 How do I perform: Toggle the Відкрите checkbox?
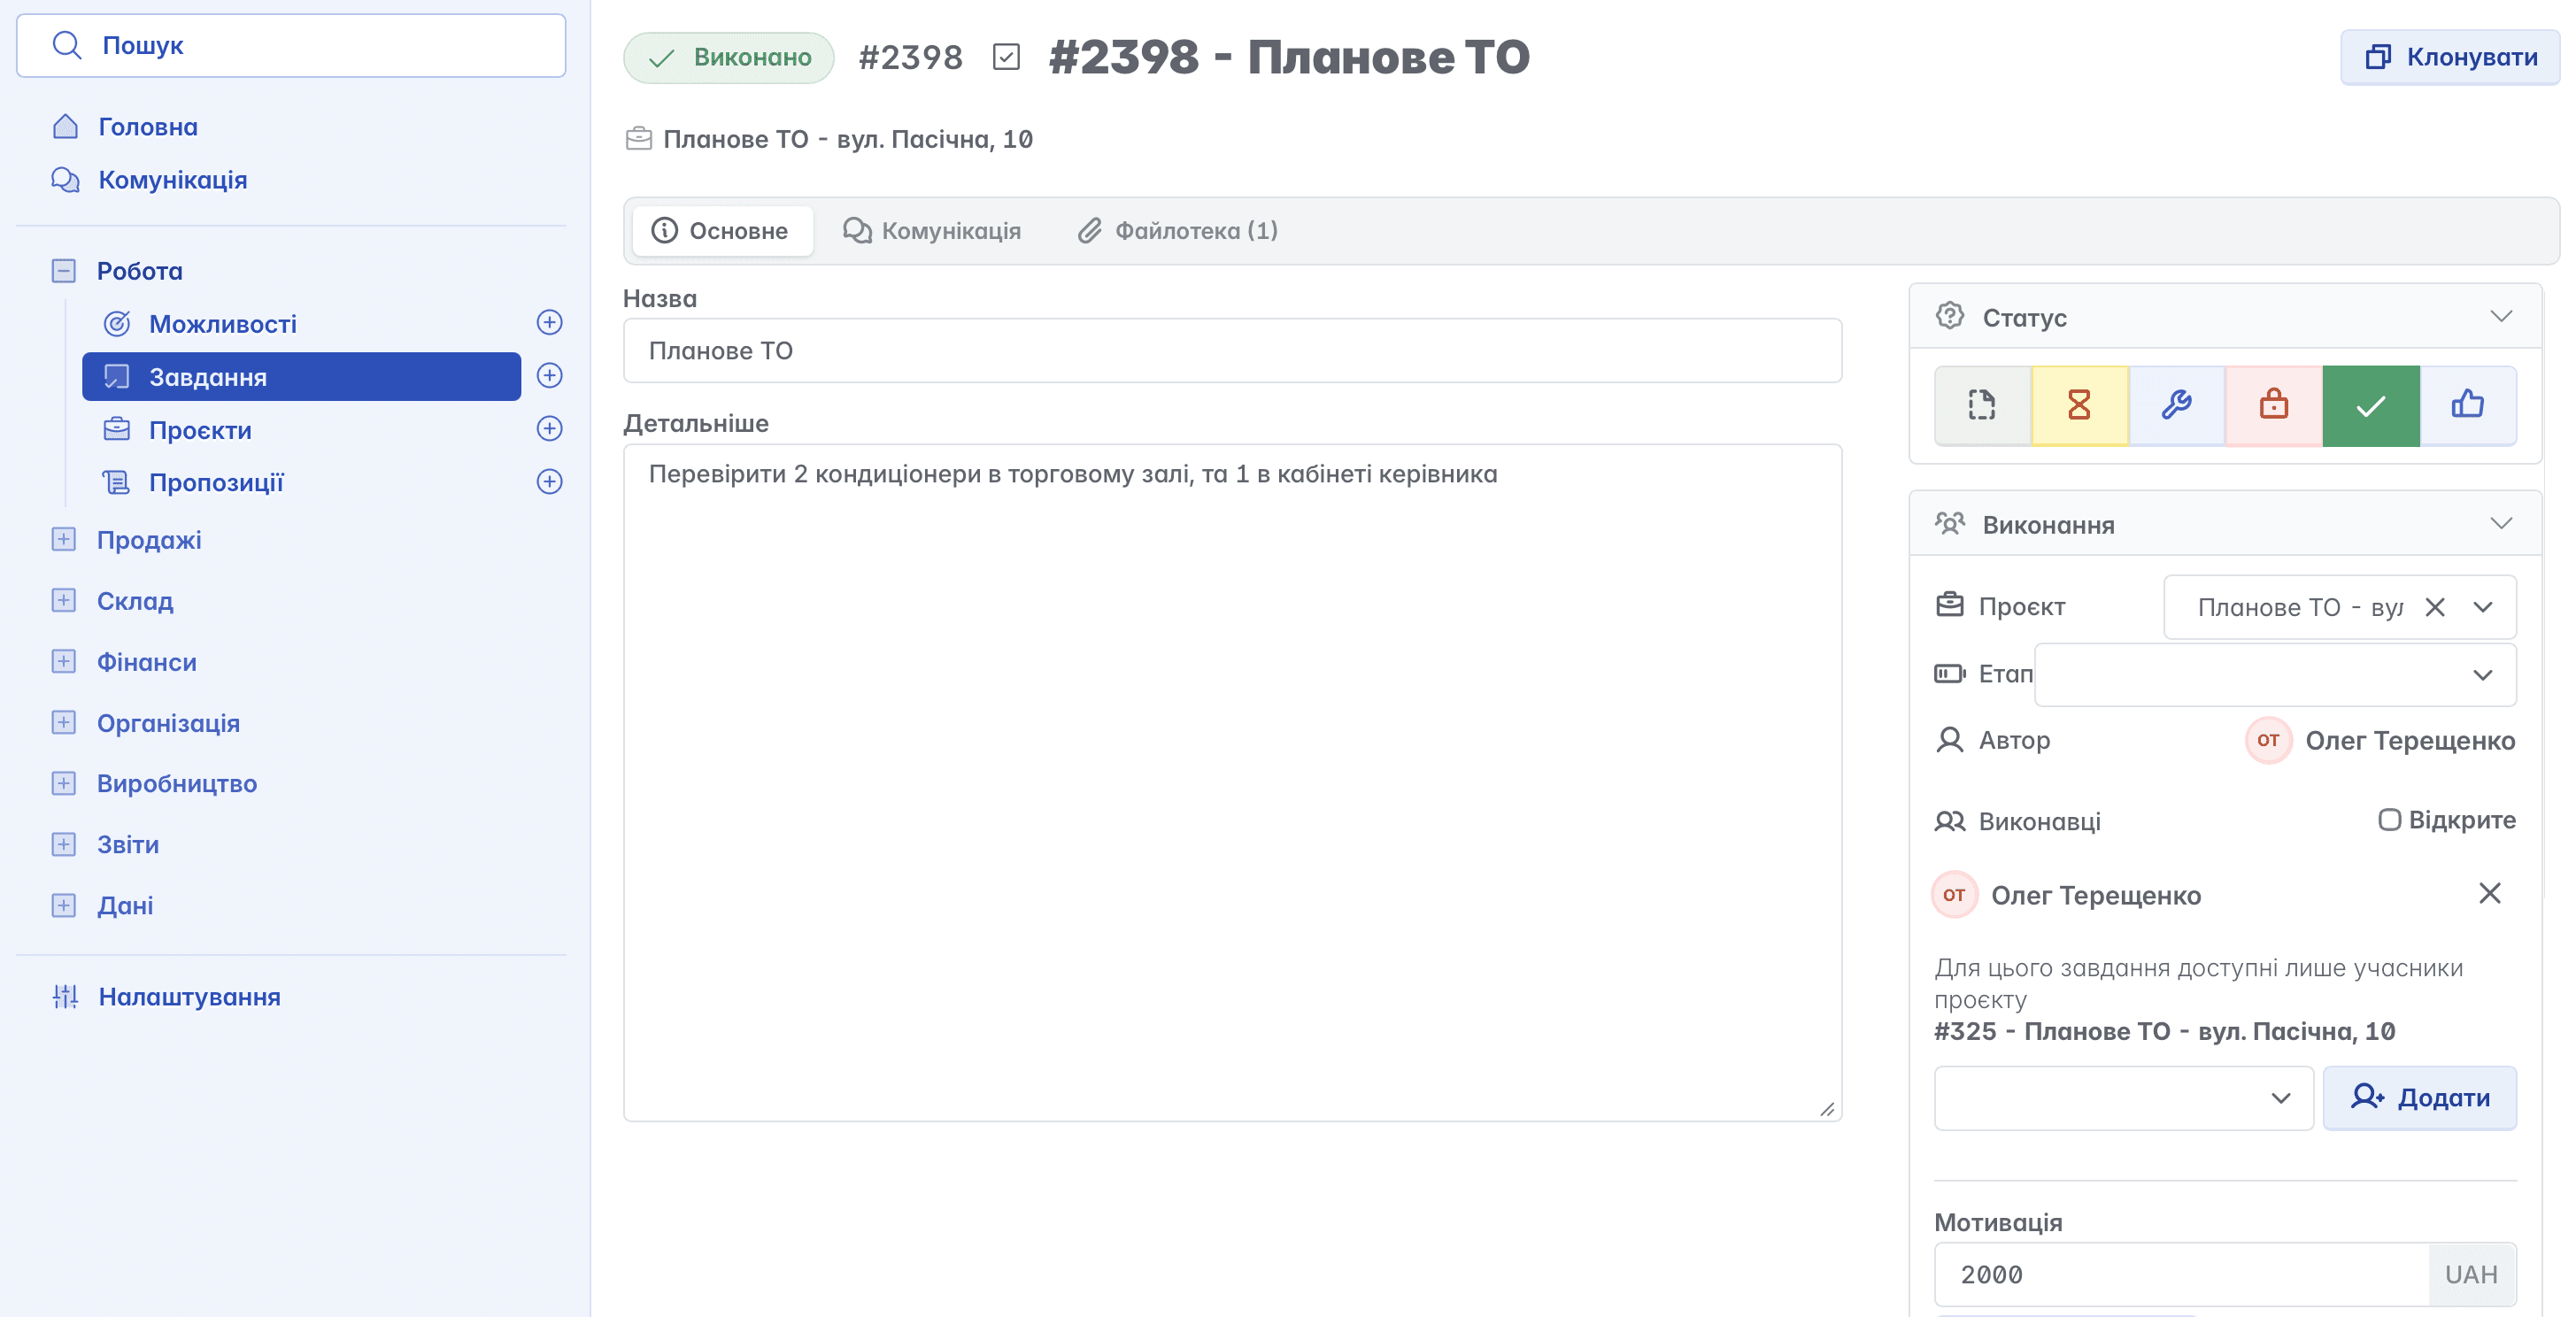click(x=2388, y=820)
